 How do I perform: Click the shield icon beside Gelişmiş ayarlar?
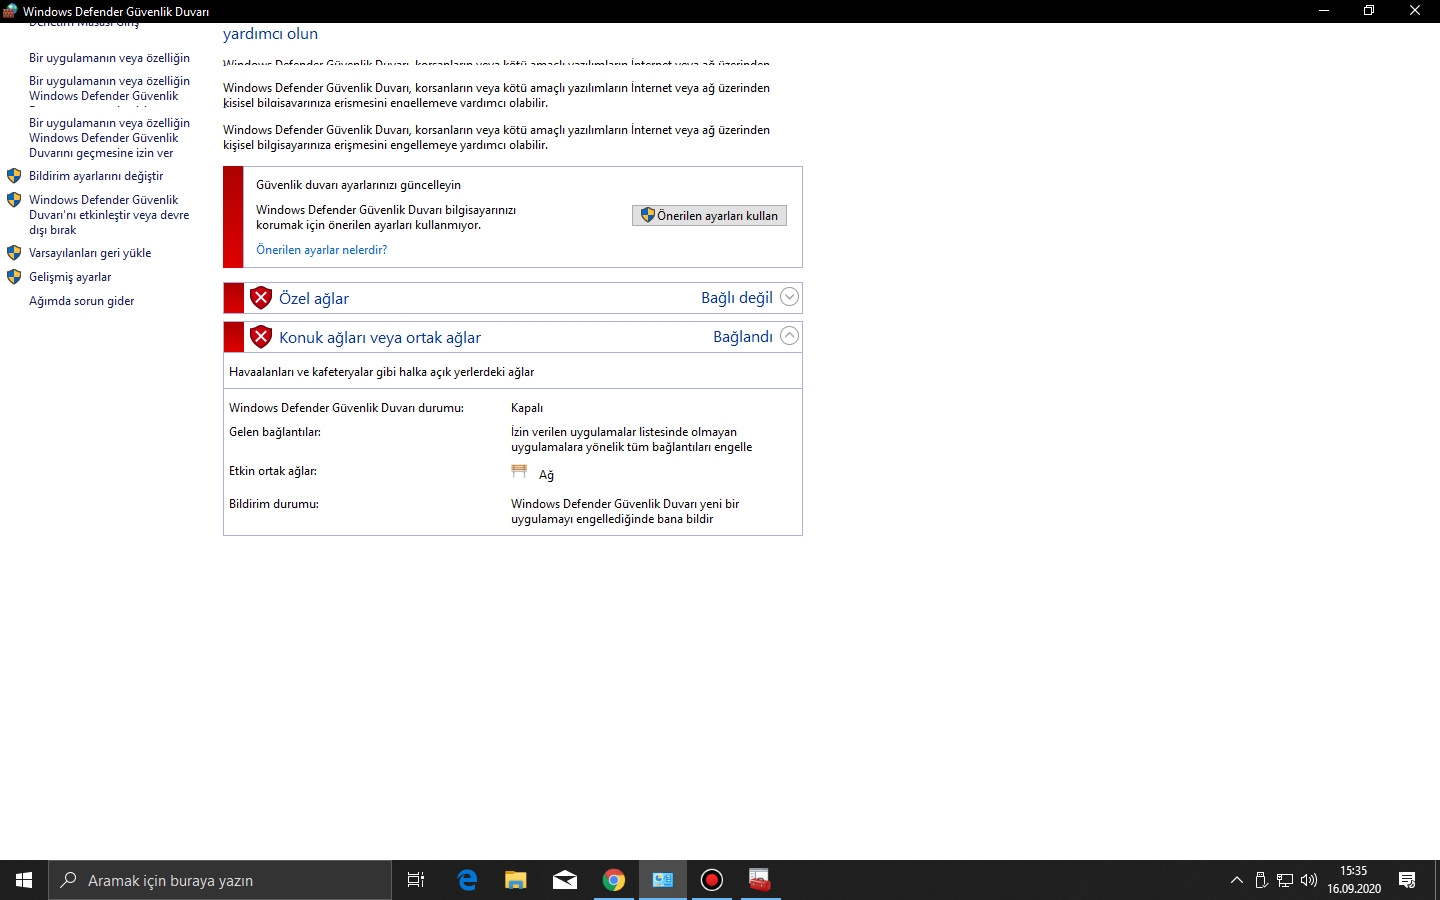[14, 277]
